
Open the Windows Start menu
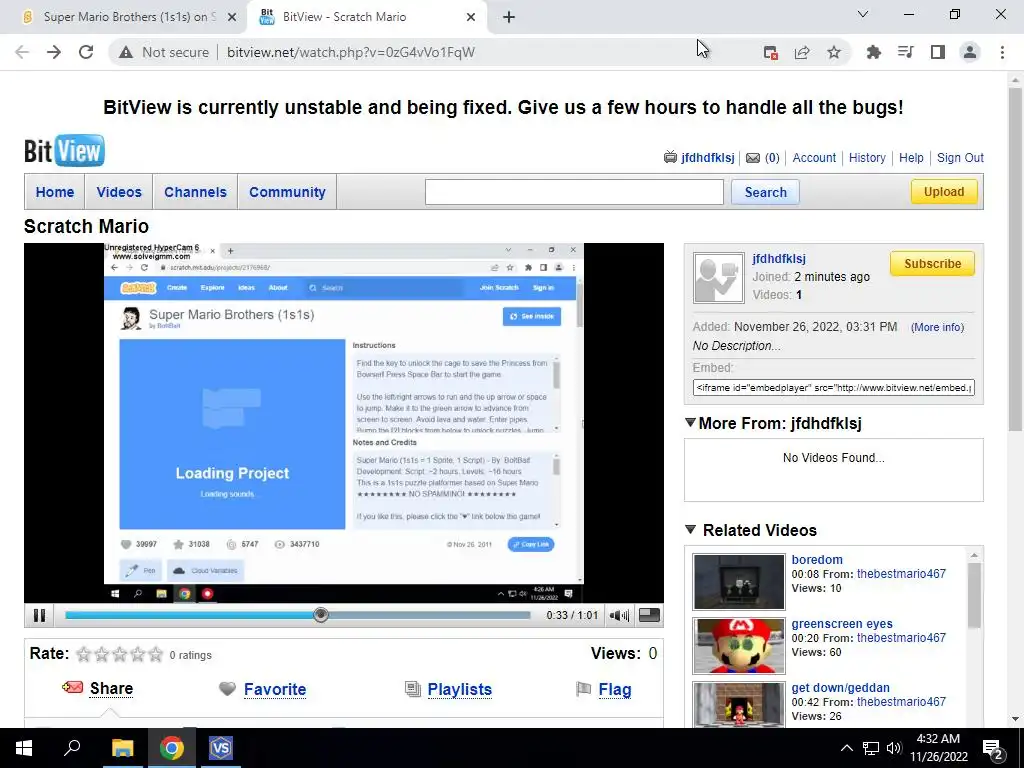pos(24,748)
